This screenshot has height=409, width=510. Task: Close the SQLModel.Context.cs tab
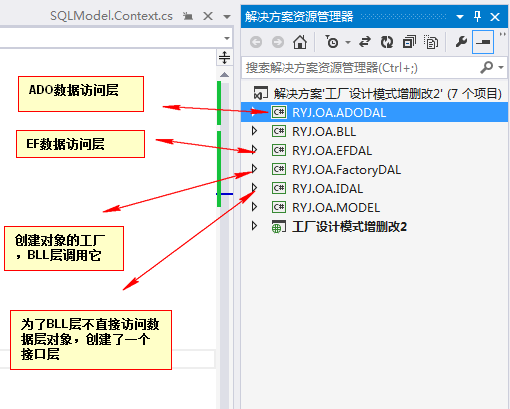point(208,16)
